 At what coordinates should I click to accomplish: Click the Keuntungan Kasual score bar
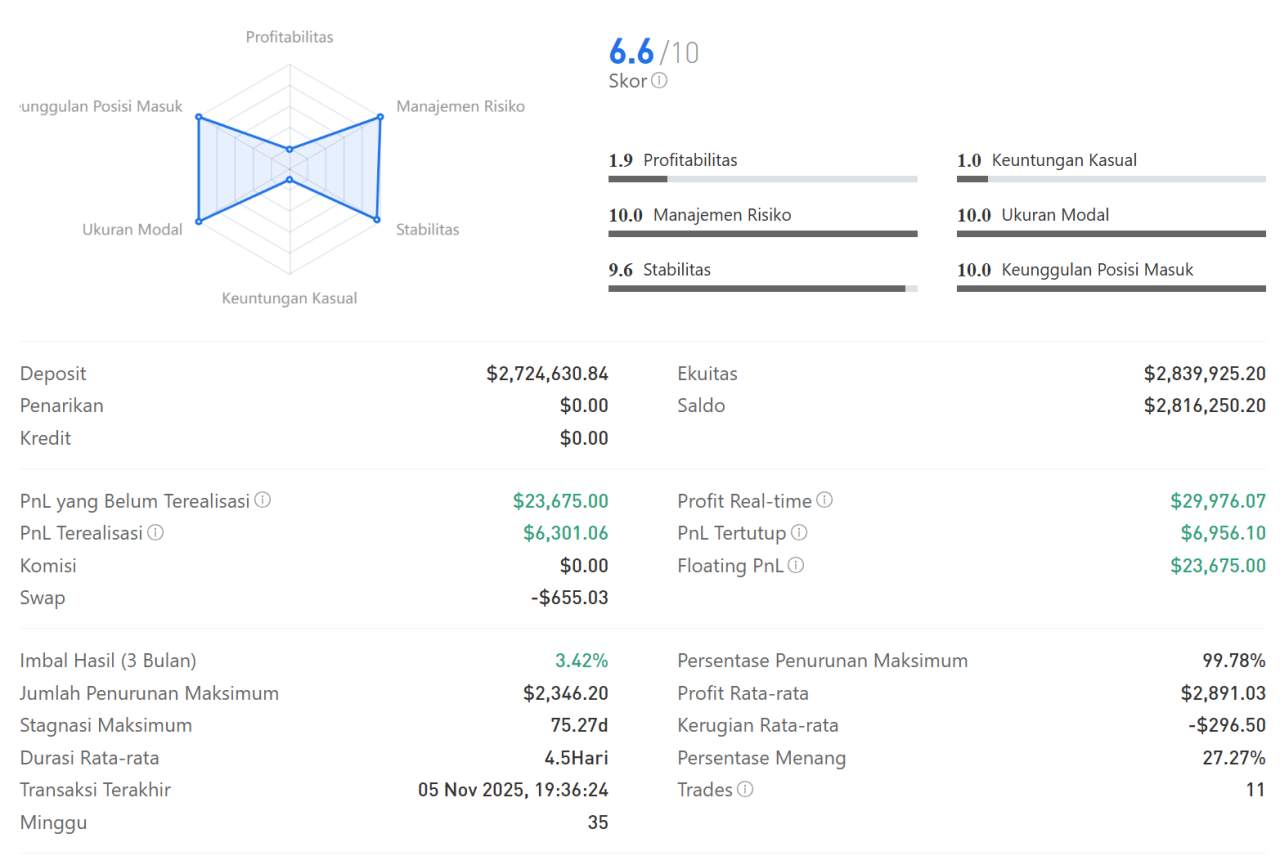pyautogui.click(x=1110, y=179)
